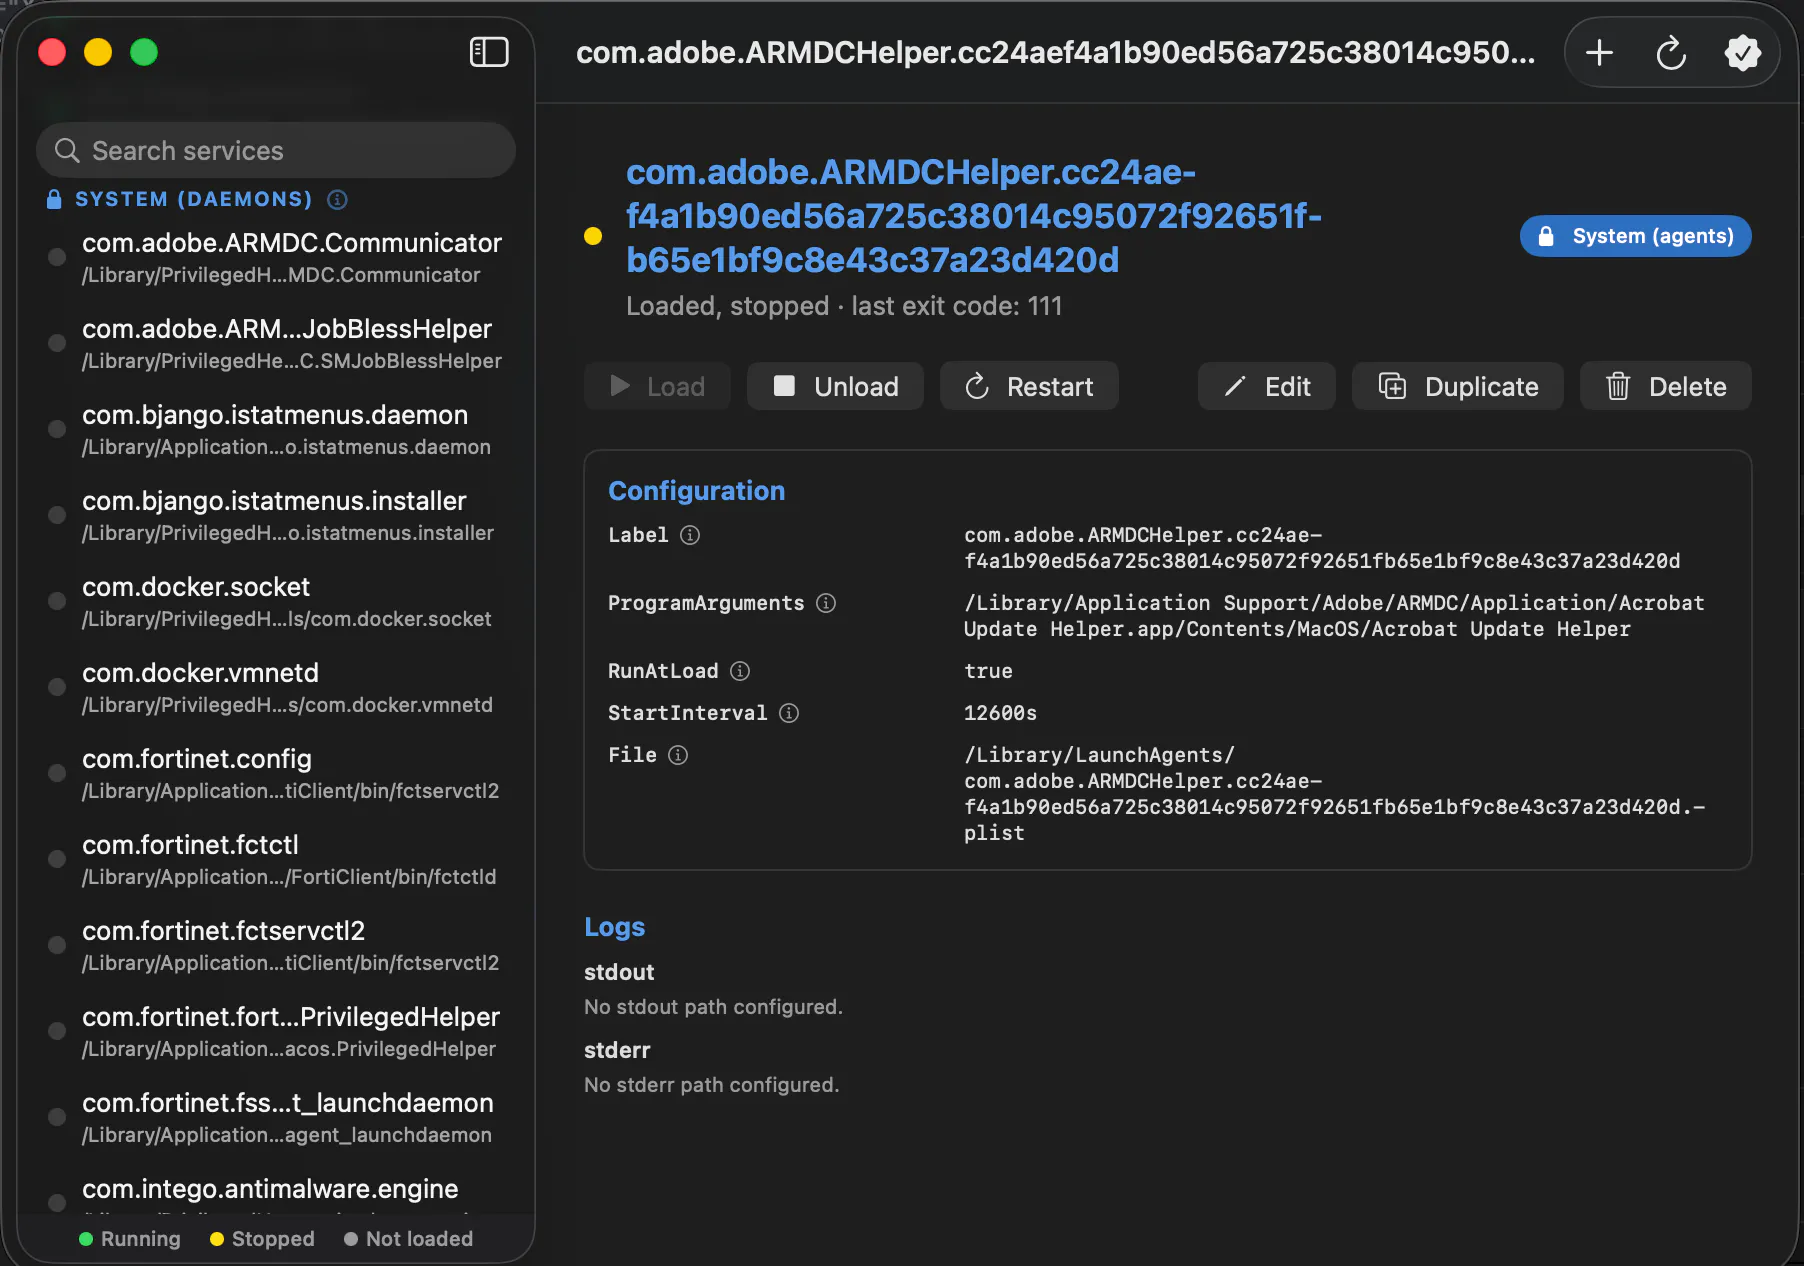Click the refresh services icon

[x=1671, y=52]
